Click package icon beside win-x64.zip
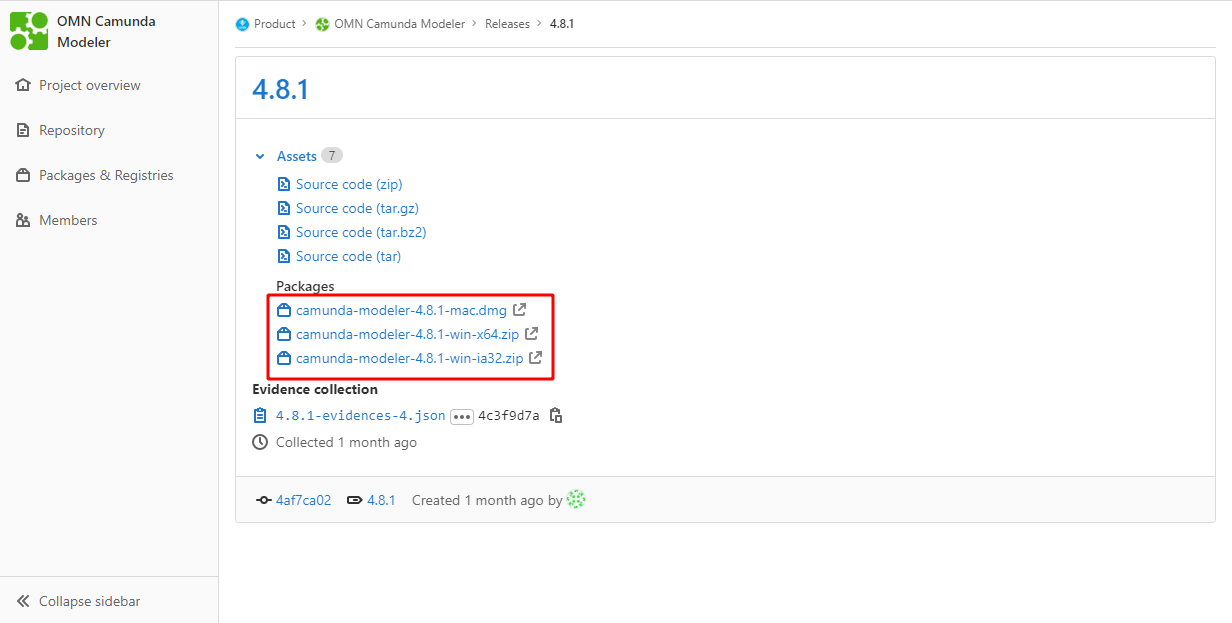The height and width of the screenshot is (623, 1232). pyautogui.click(x=283, y=334)
